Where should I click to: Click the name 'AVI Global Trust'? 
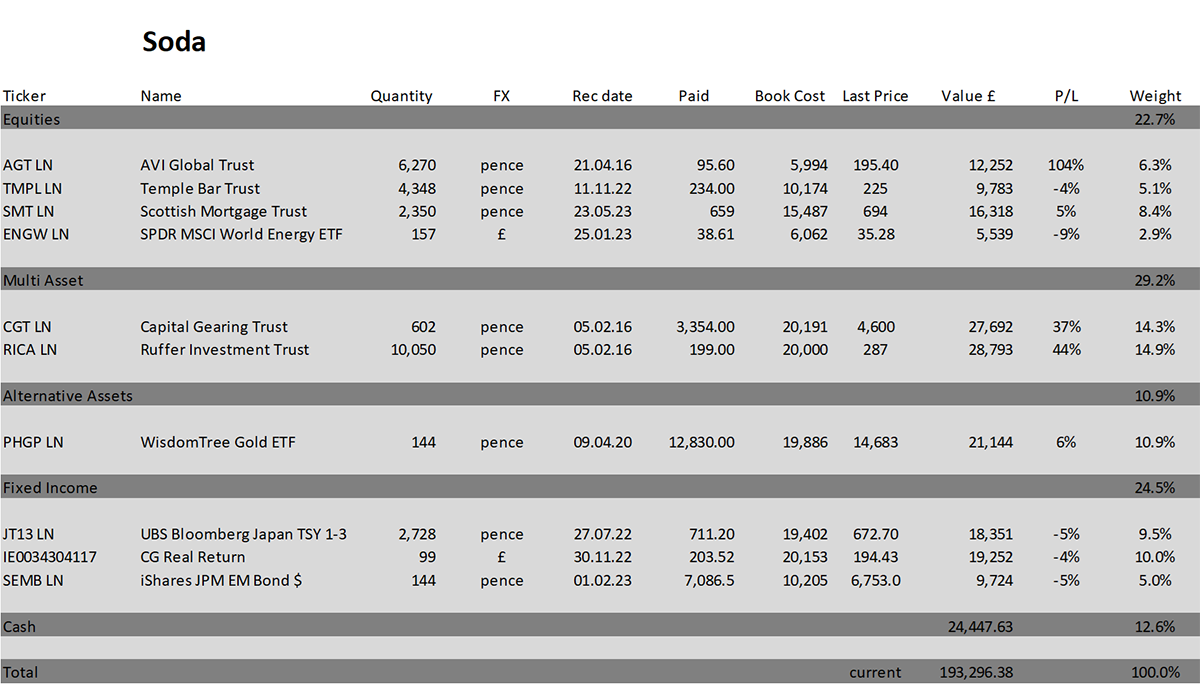(197, 165)
